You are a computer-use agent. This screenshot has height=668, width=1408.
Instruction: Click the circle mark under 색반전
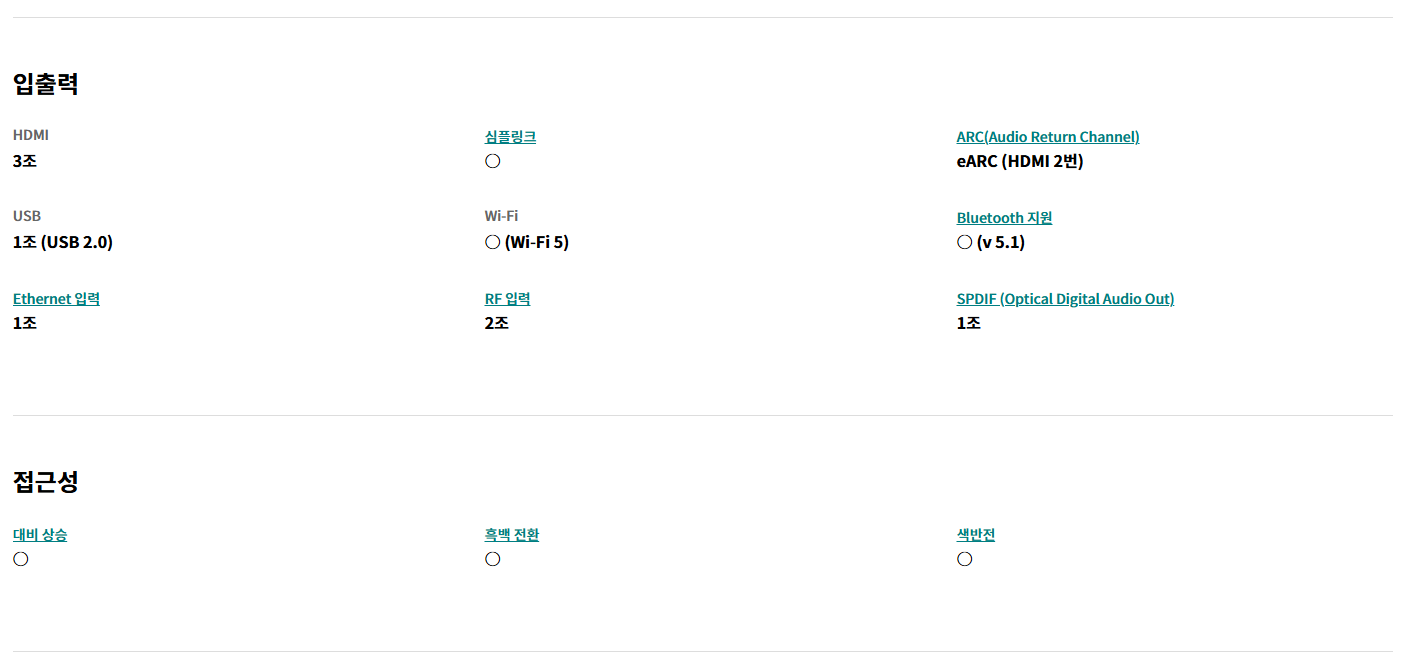[x=964, y=559]
